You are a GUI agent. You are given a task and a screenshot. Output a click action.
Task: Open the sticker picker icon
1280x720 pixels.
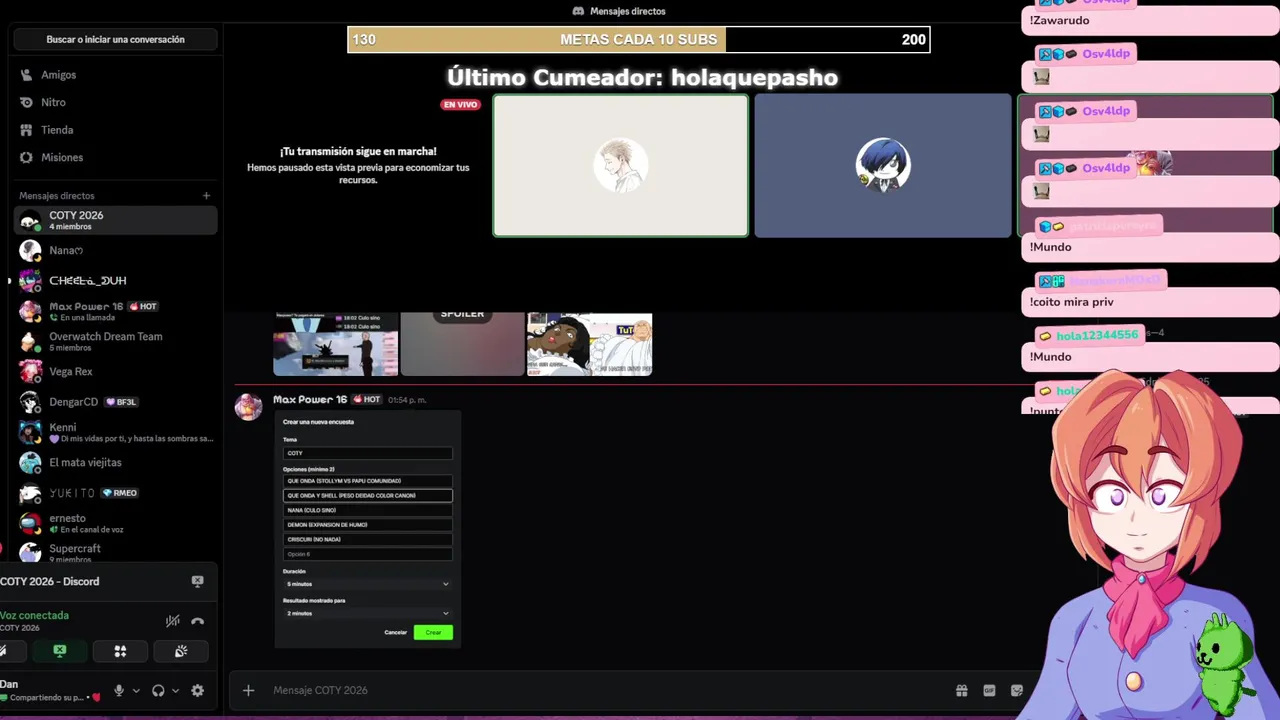1017,690
